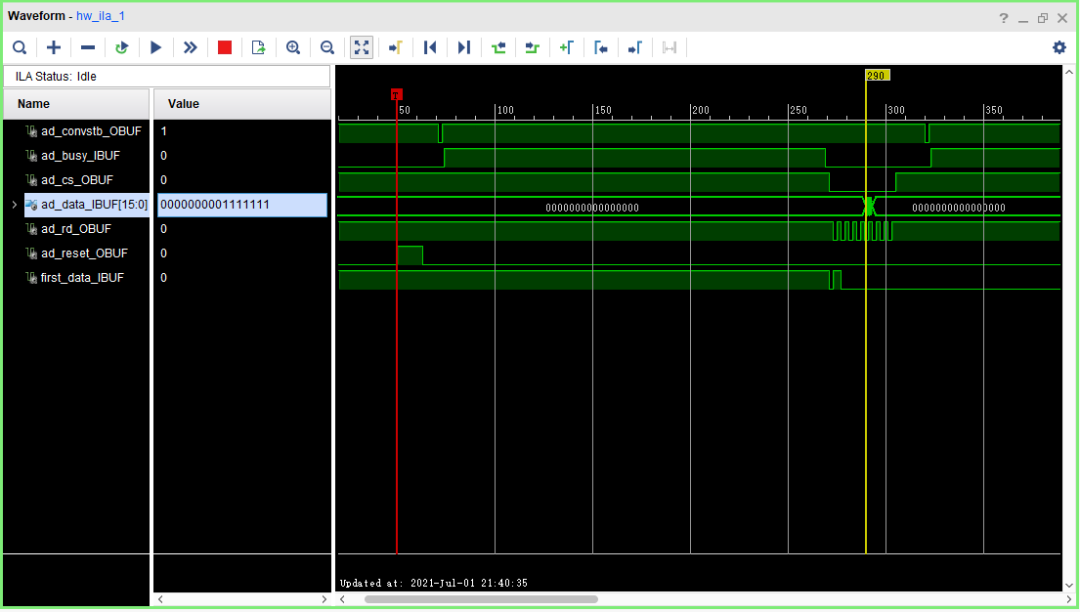Click the value 0 of ad_busy_IBUF

click(164, 156)
